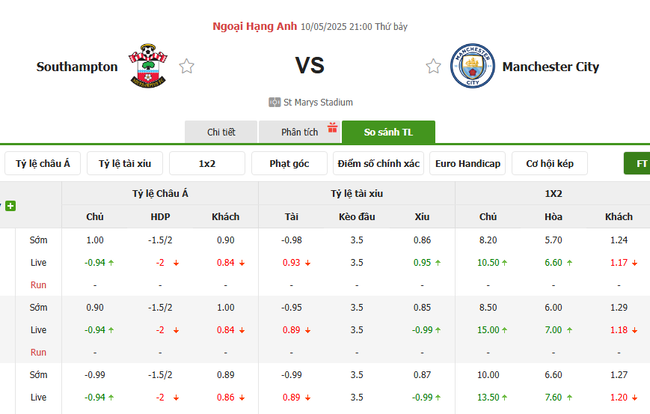The width and height of the screenshot is (650, 414).
Task: Click the green FT button
Action: tap(638, 163)
